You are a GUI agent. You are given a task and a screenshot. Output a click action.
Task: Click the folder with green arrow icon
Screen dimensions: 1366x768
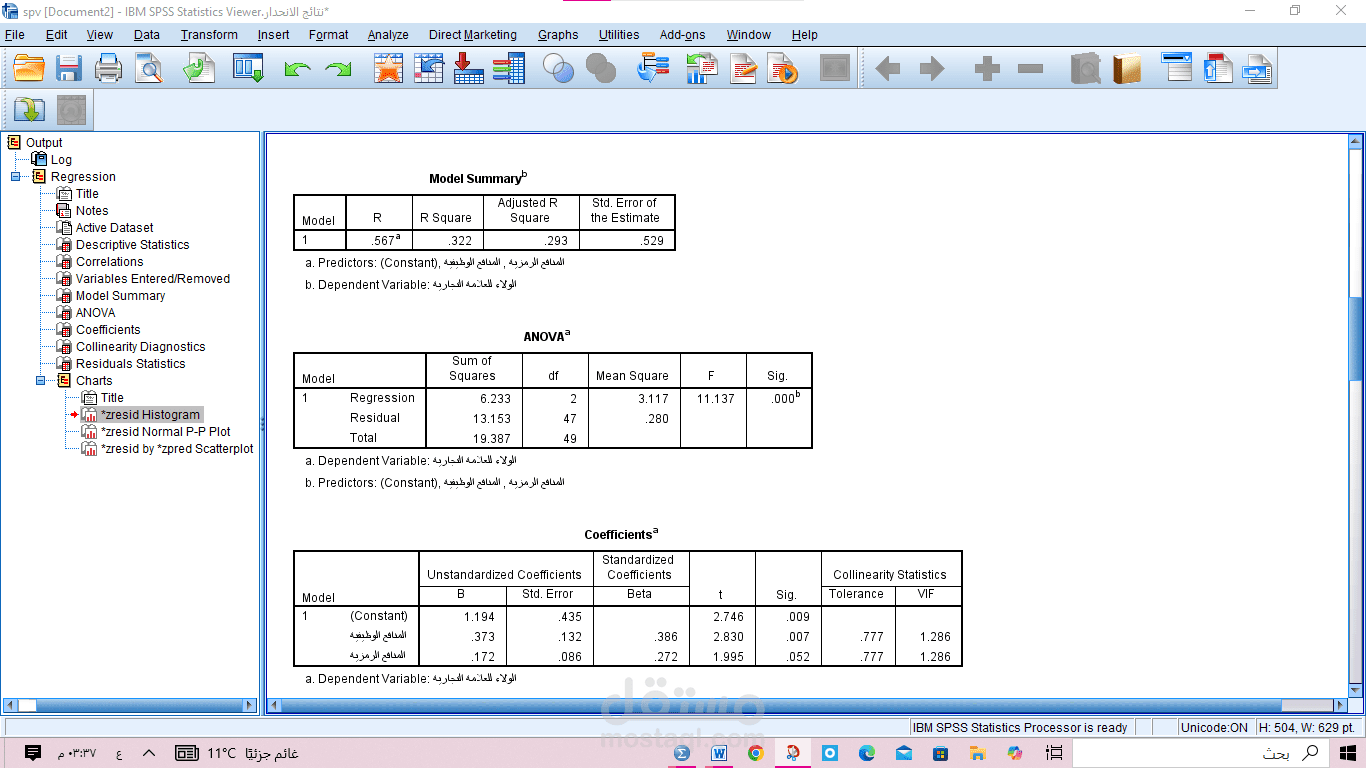(29, 109)
